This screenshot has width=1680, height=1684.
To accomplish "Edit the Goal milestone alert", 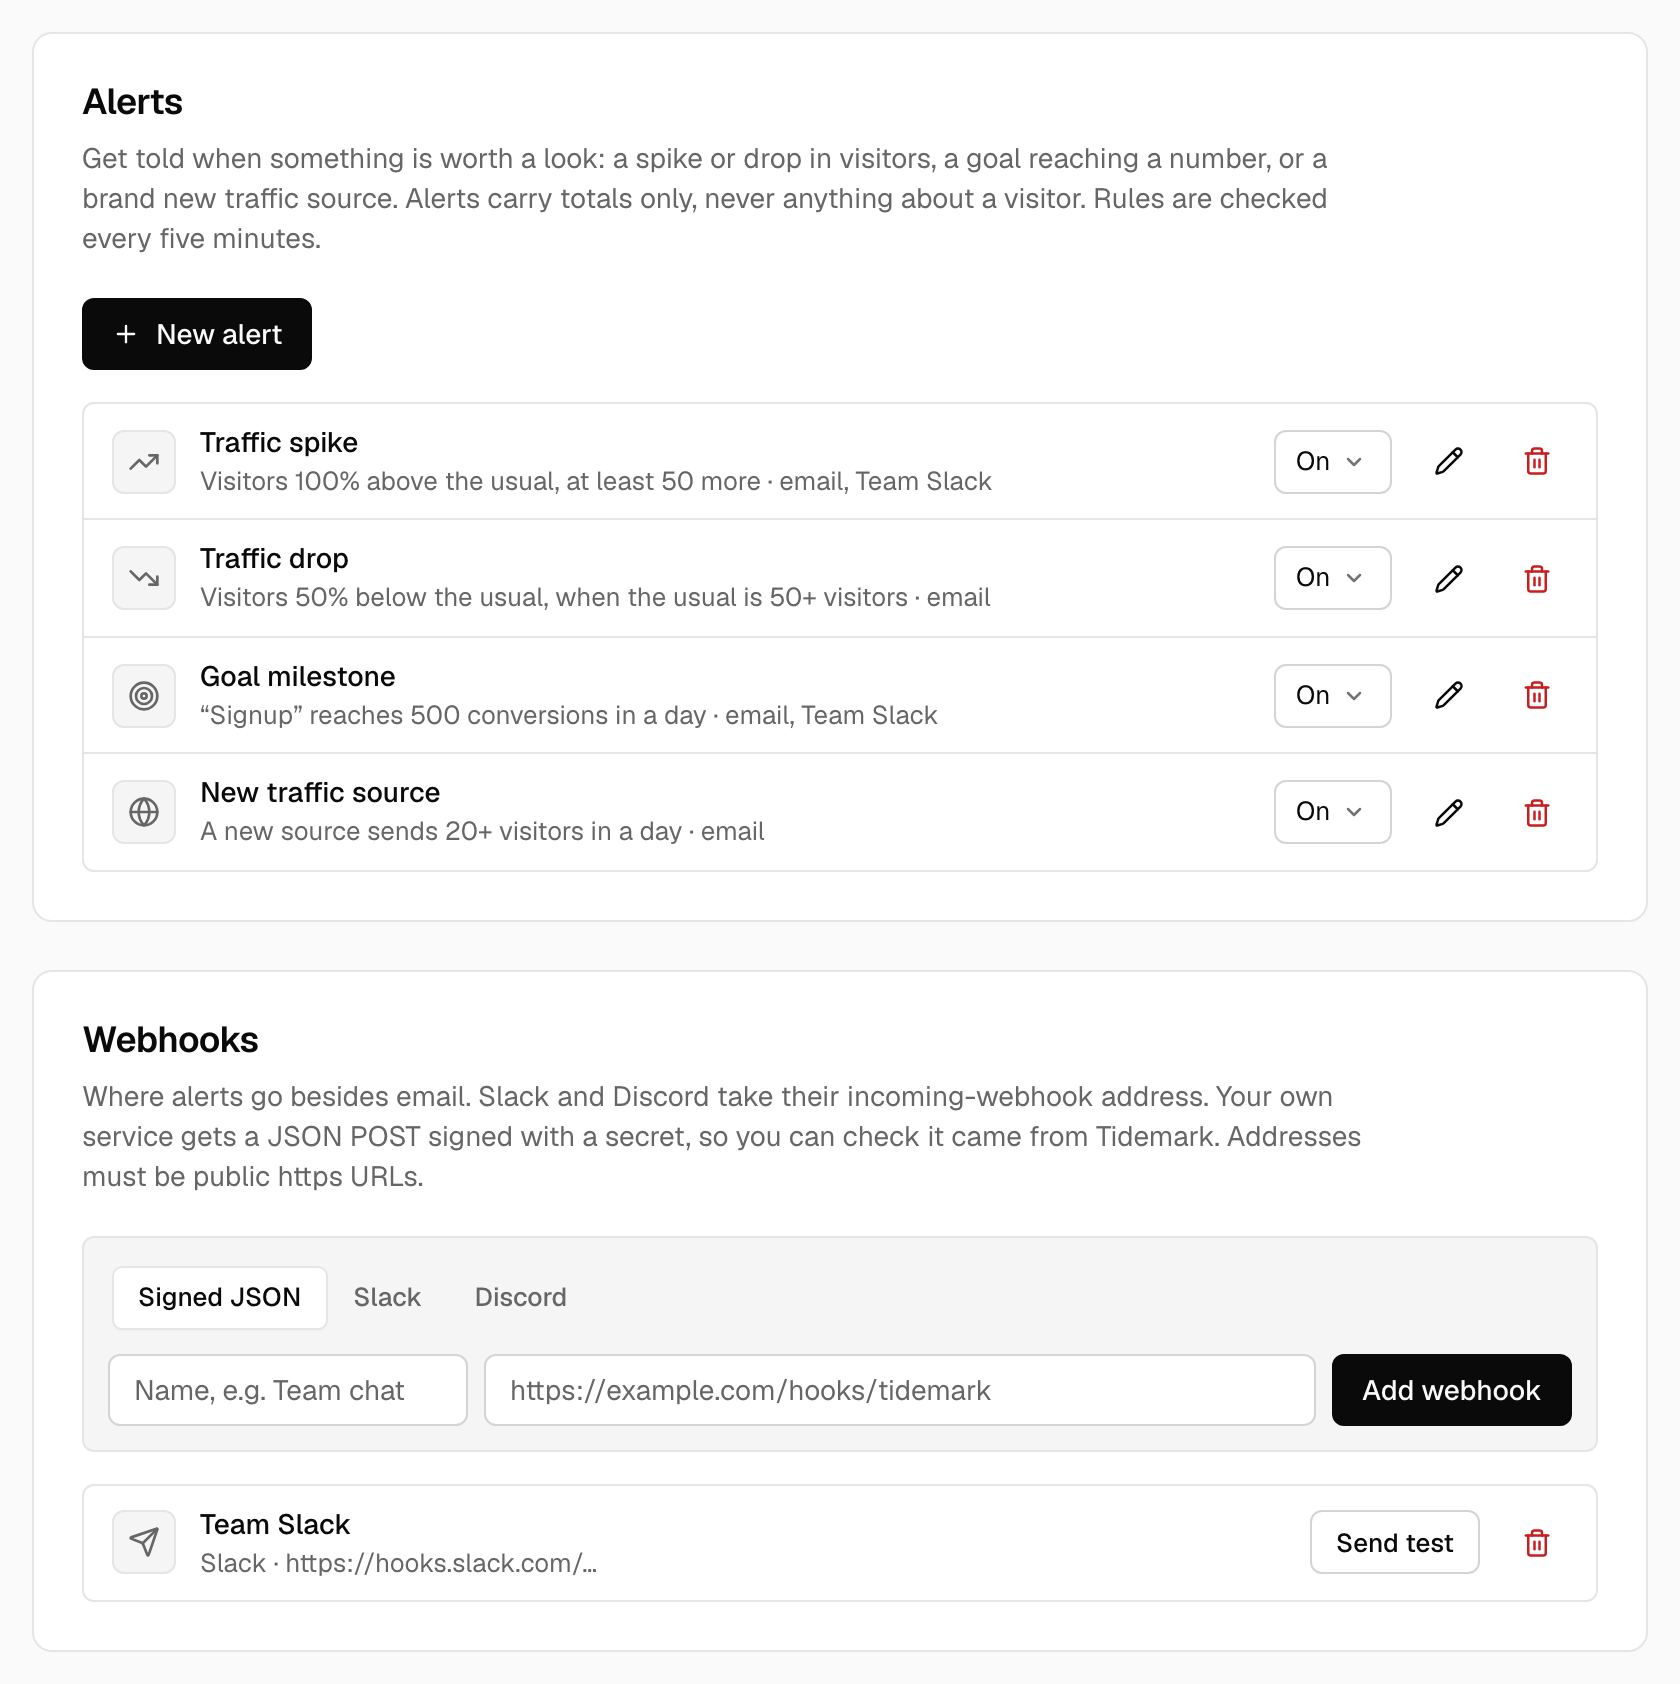I will tap(1449, 696).
